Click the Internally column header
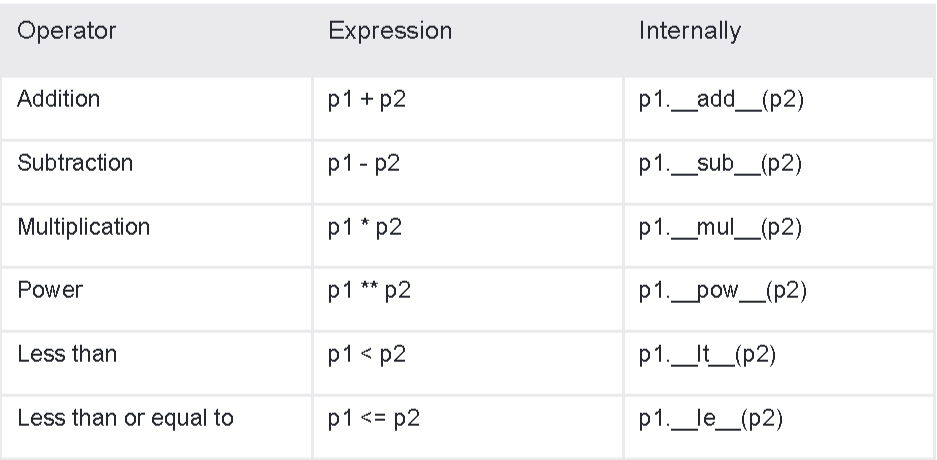The width and height of the screenshot is (937, 460). point(690,31)
